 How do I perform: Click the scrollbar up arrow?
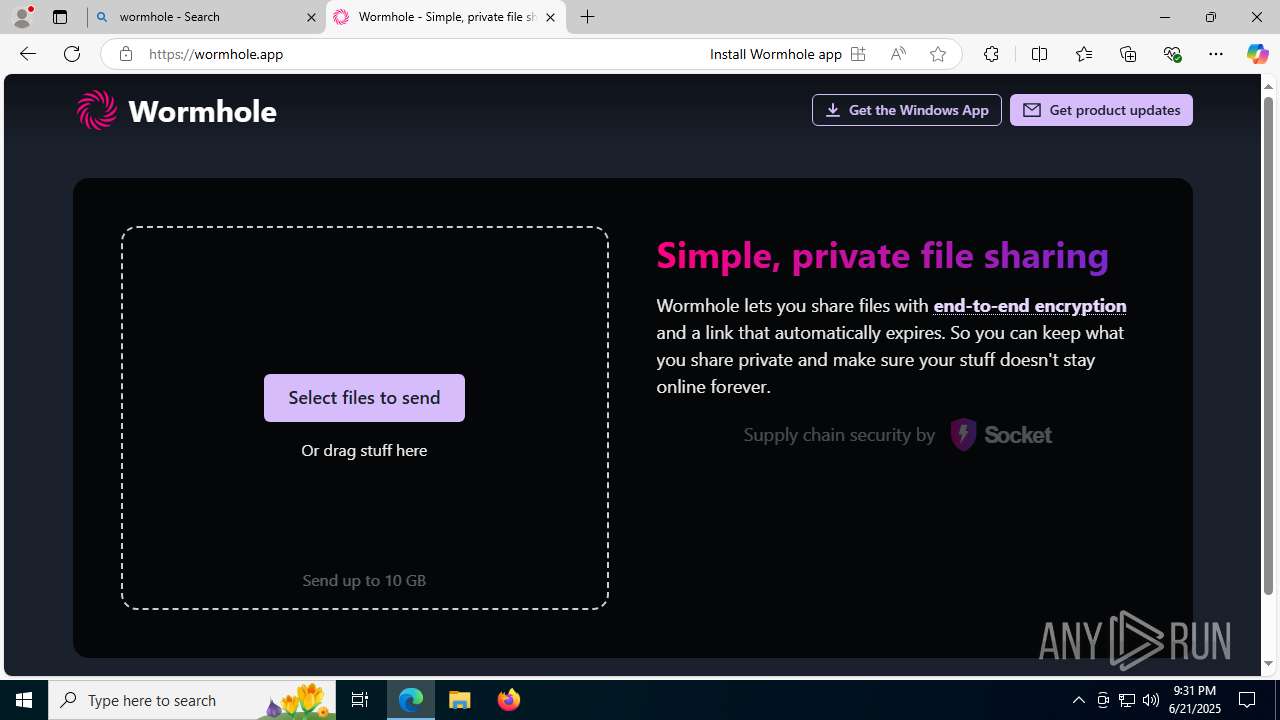click(1268, 86)
